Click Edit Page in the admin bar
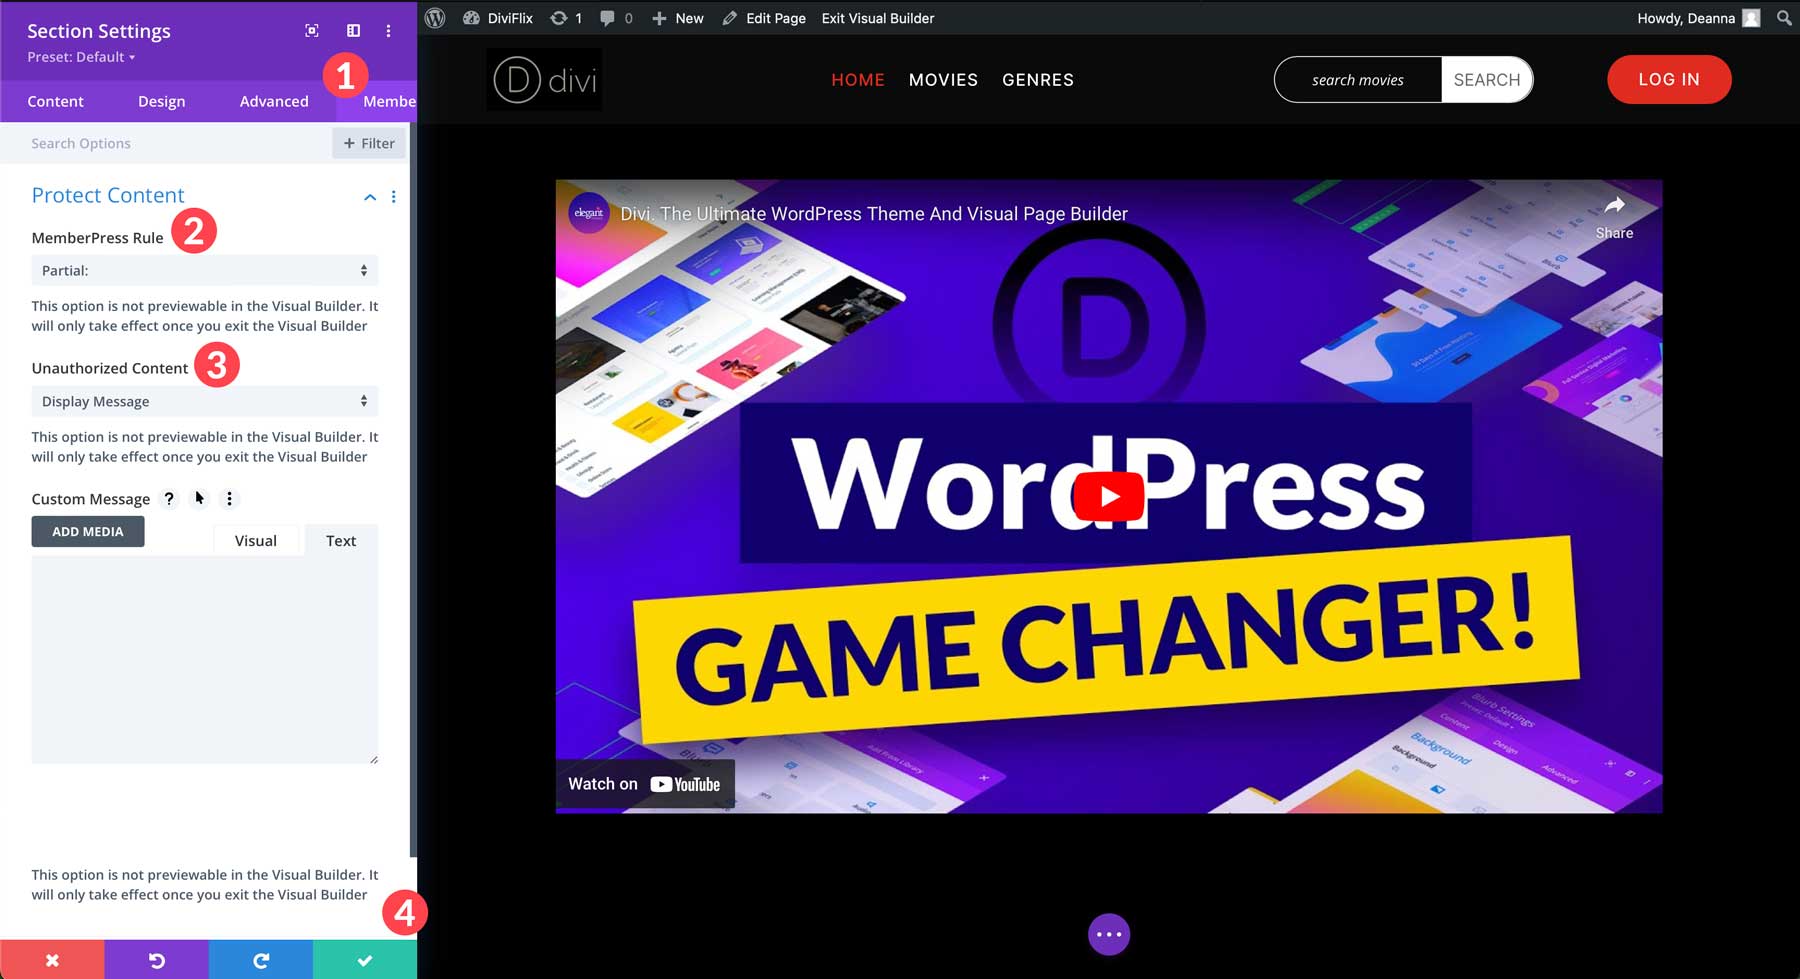This screenshot has width=1800, height=979. [765, 18]
